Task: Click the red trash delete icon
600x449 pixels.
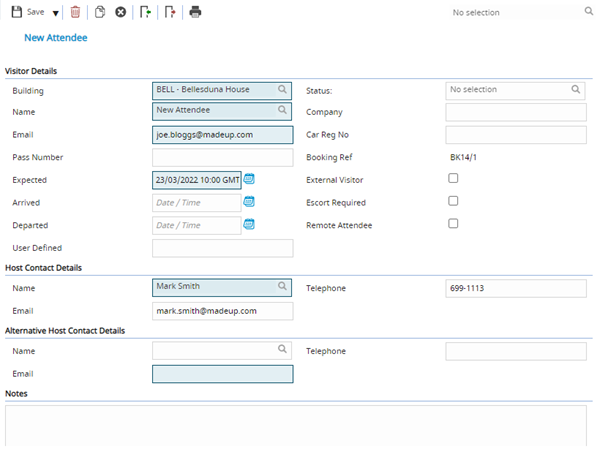Action: pyautogui.click(x=75, y=12)
